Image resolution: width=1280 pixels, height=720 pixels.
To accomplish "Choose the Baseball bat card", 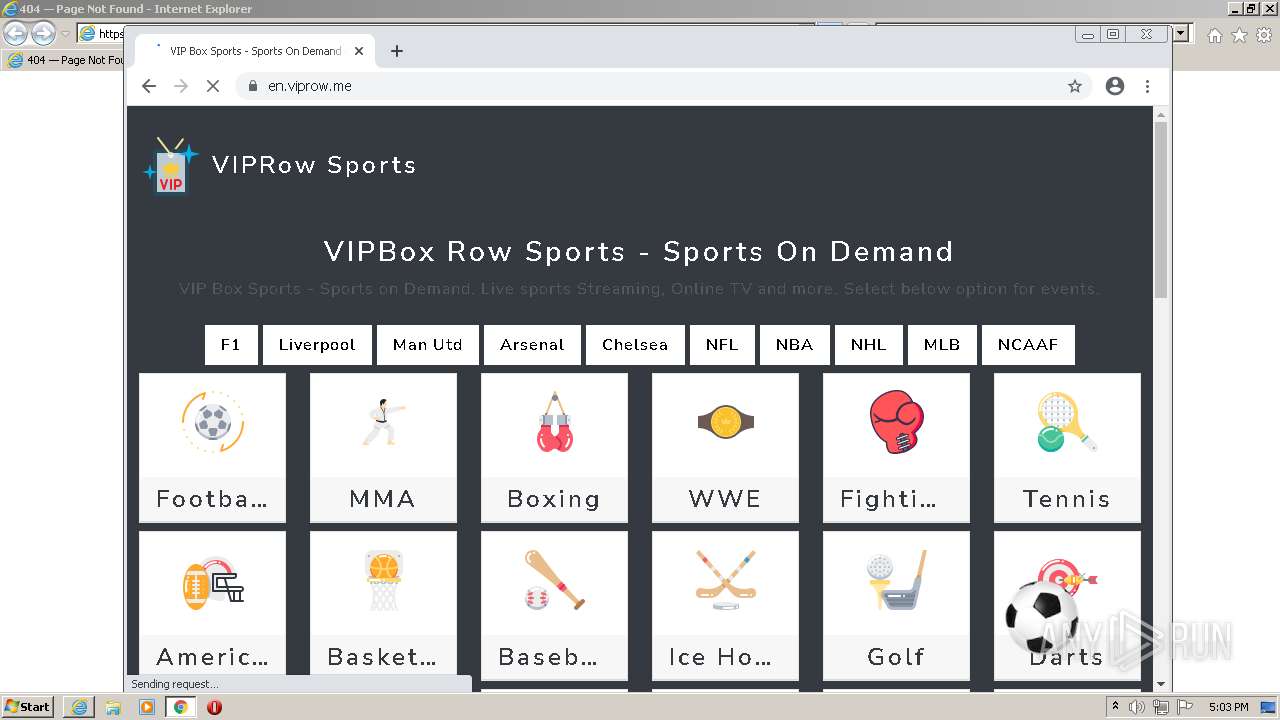I will [554, 605].
